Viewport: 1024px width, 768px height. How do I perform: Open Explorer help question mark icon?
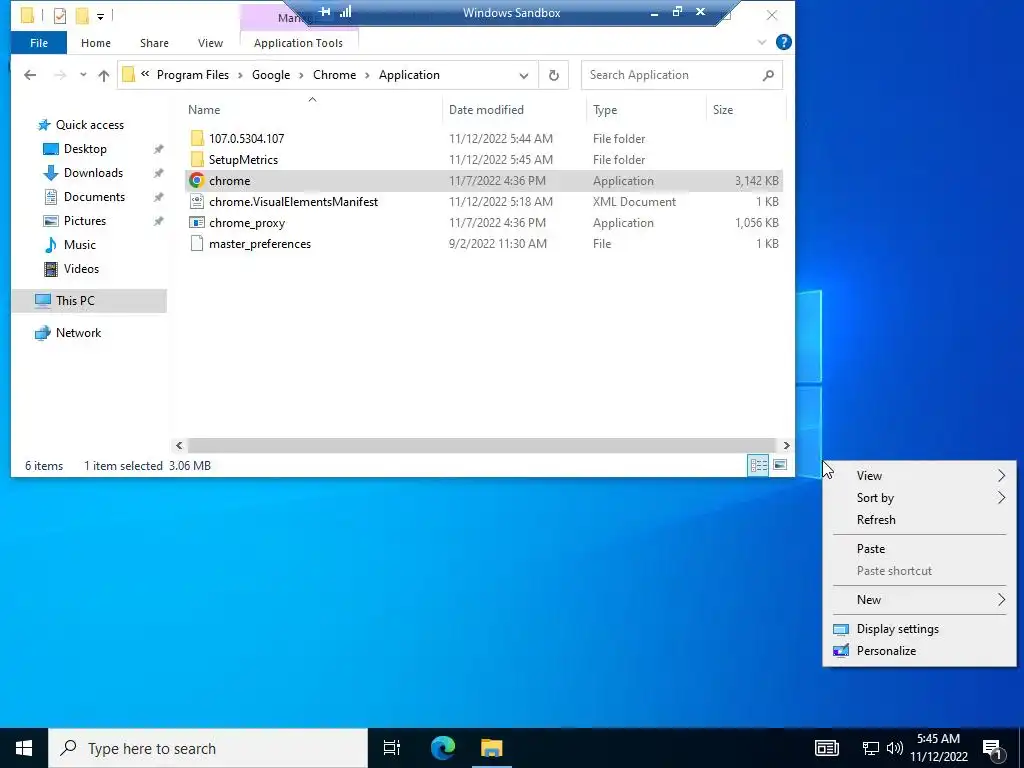point(783,42)
